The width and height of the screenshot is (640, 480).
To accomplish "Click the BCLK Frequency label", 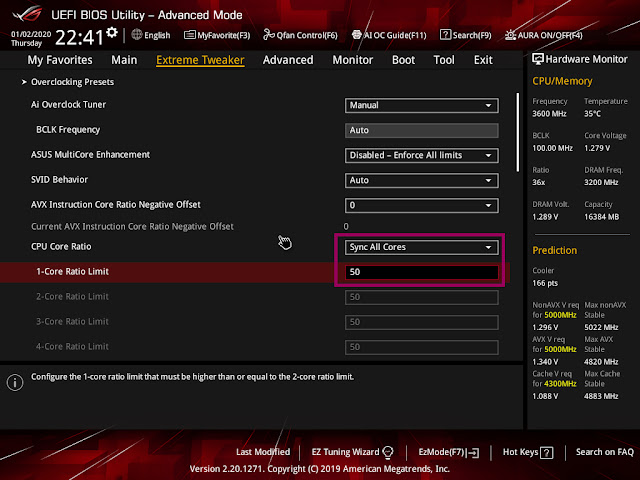I will [68, 130].
